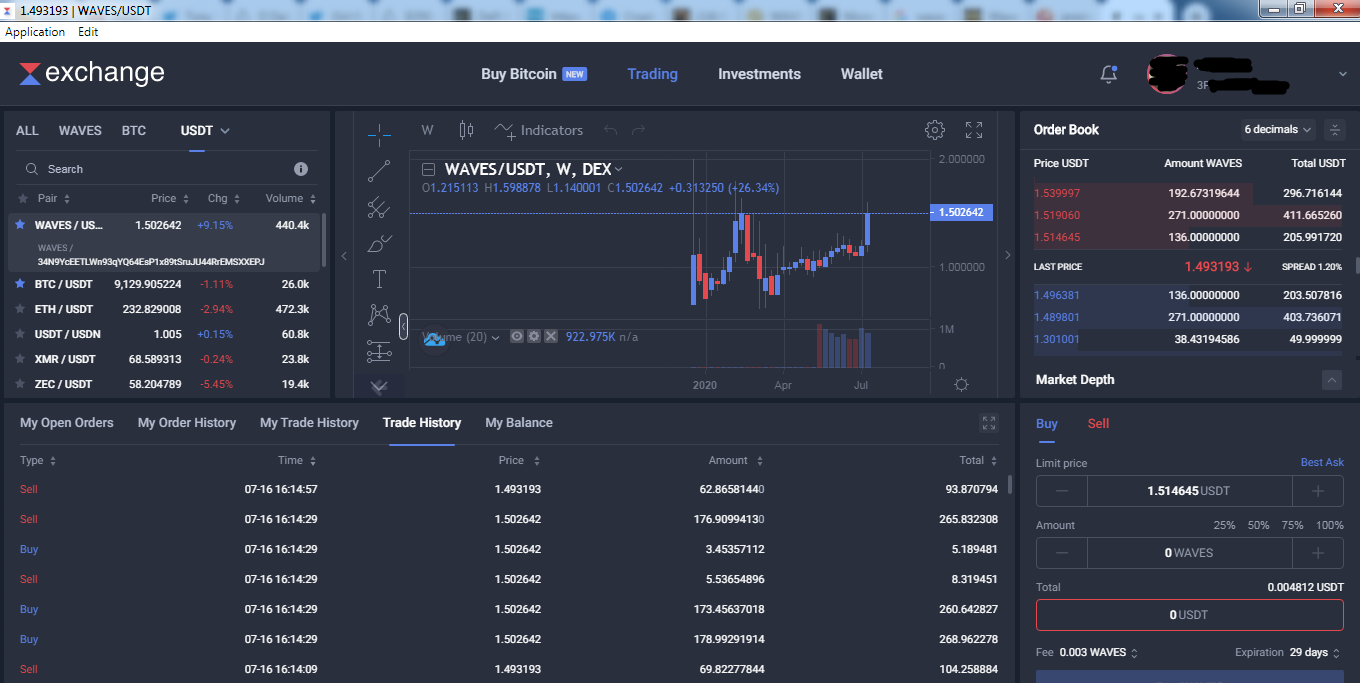Set amount to 50%

point(1259,525)
